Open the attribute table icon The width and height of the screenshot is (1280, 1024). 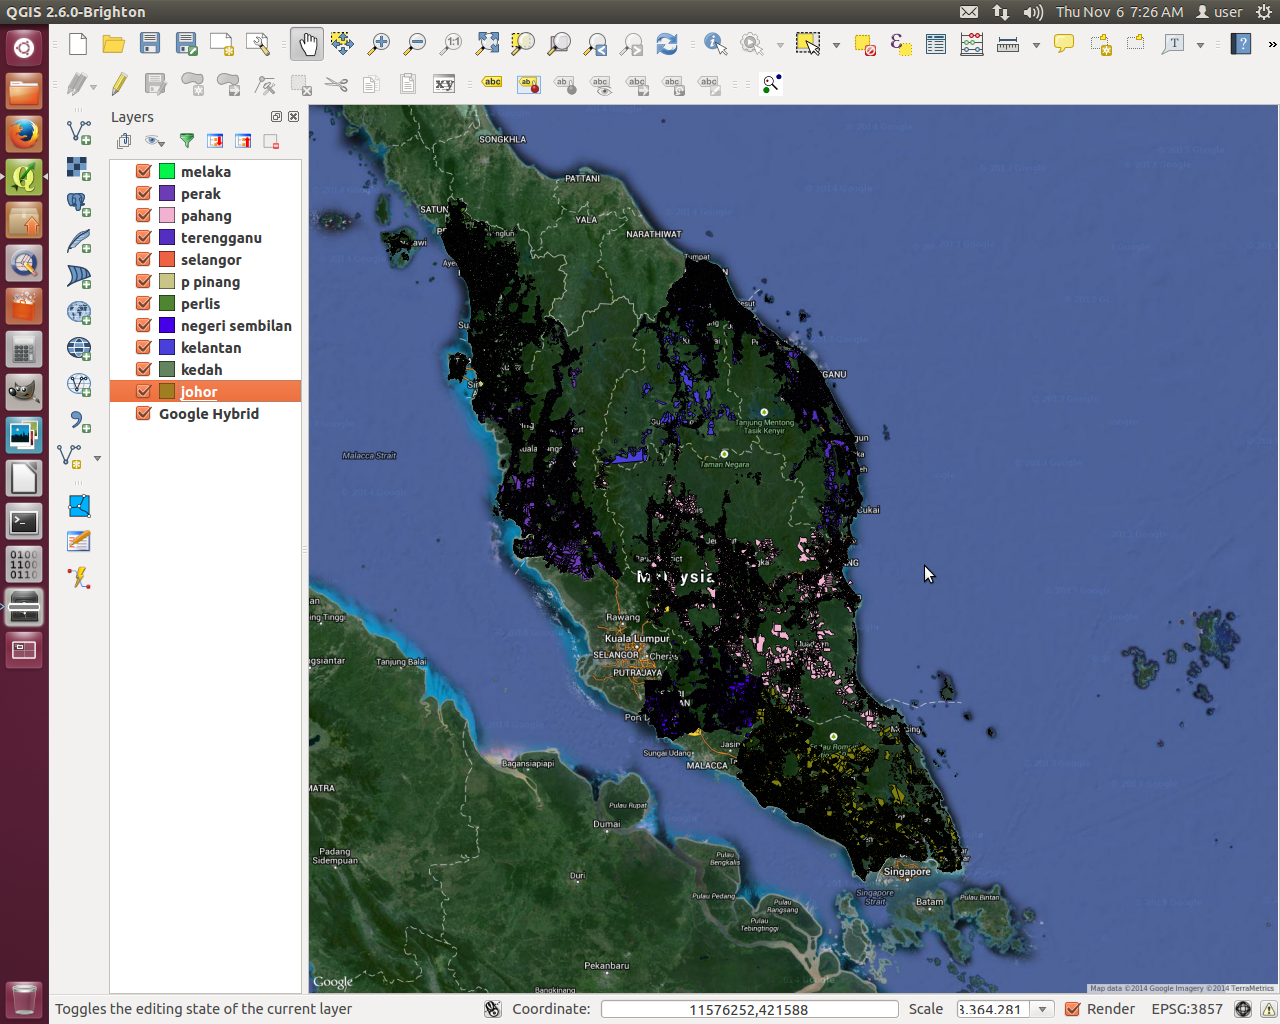(x=936, y=44)
